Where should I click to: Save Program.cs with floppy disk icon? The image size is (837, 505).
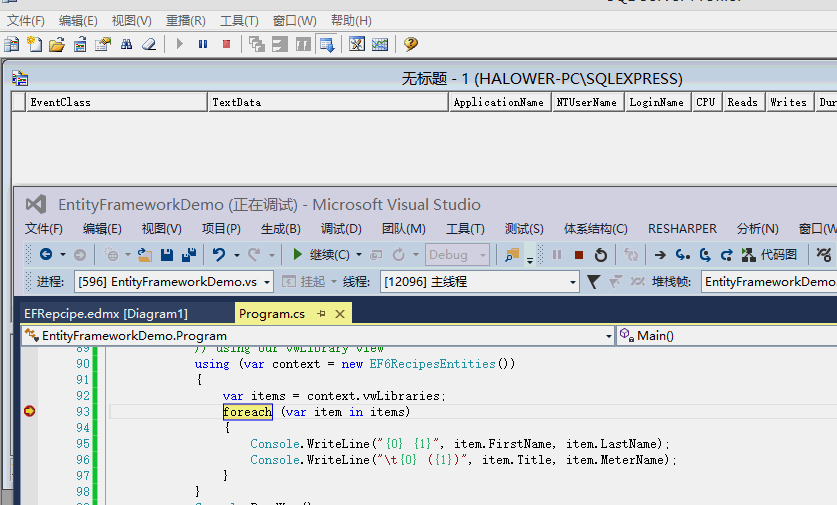click(x=167, y=255)
